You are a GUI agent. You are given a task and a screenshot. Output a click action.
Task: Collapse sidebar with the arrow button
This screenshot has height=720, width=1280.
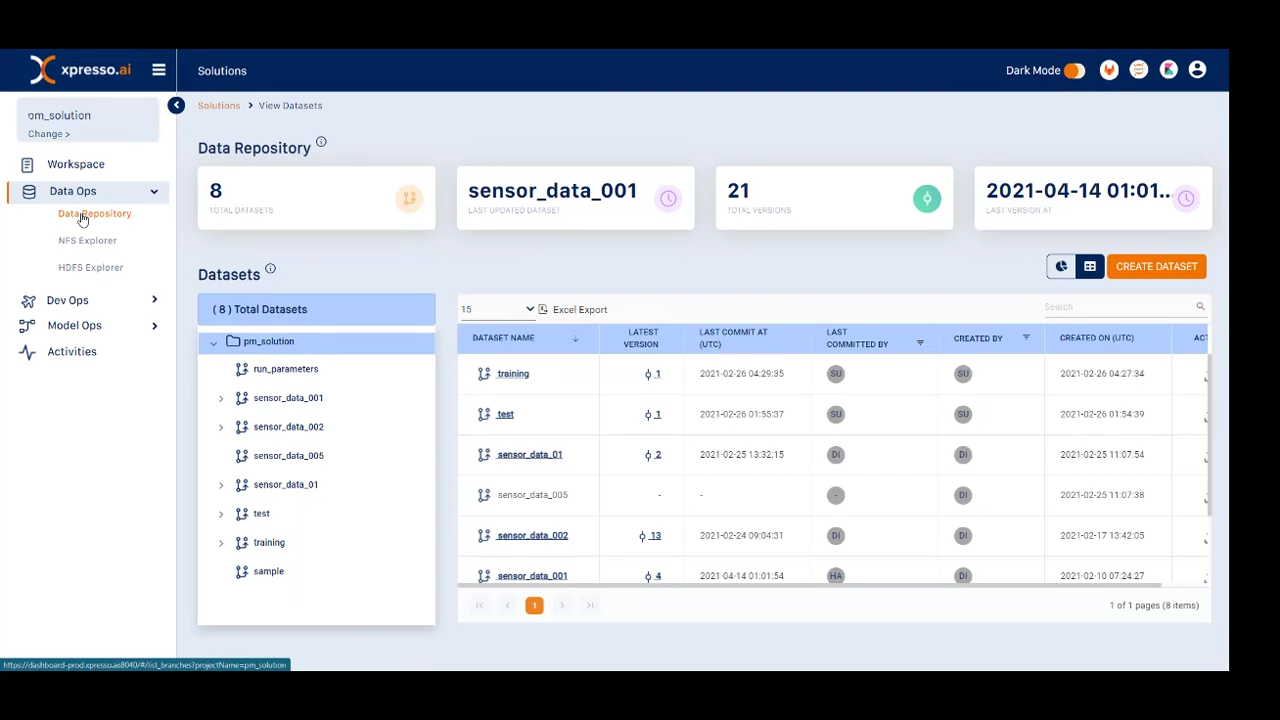176,105
